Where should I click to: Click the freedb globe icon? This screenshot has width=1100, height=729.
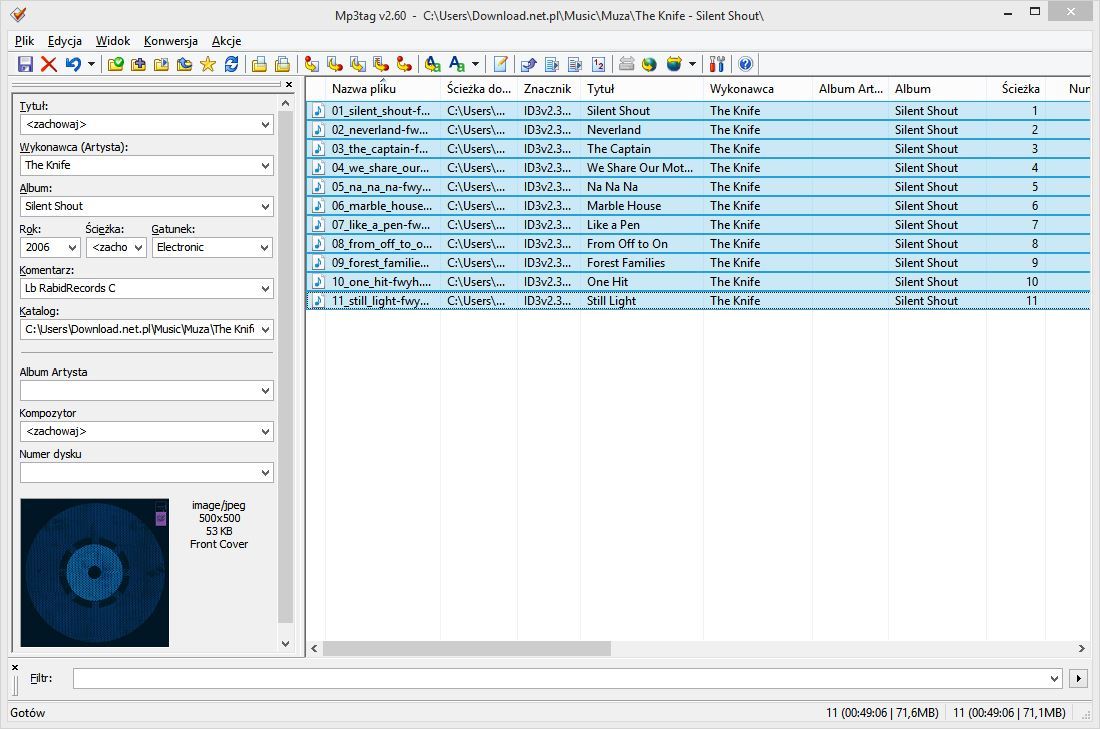pos(650,65)
